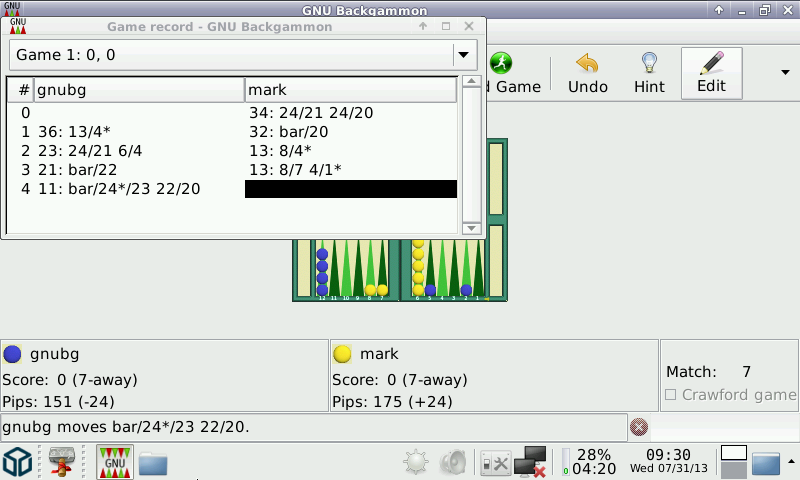The height and width of the screenshot is (480, 800).
Task: Click the 09:30 clock display
Action: [x=668, y=454]
